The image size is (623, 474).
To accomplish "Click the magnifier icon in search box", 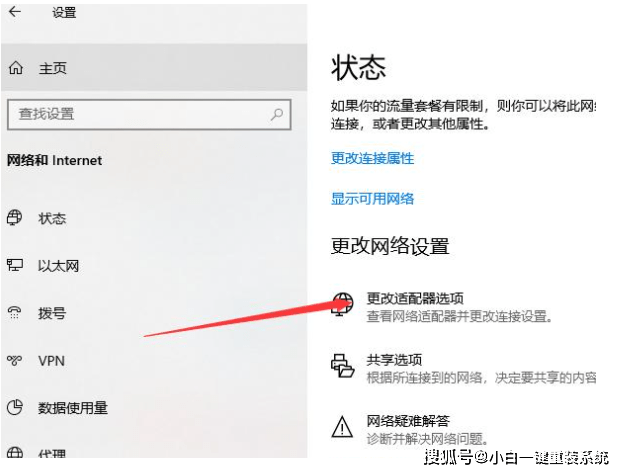I will pos(277,114).
